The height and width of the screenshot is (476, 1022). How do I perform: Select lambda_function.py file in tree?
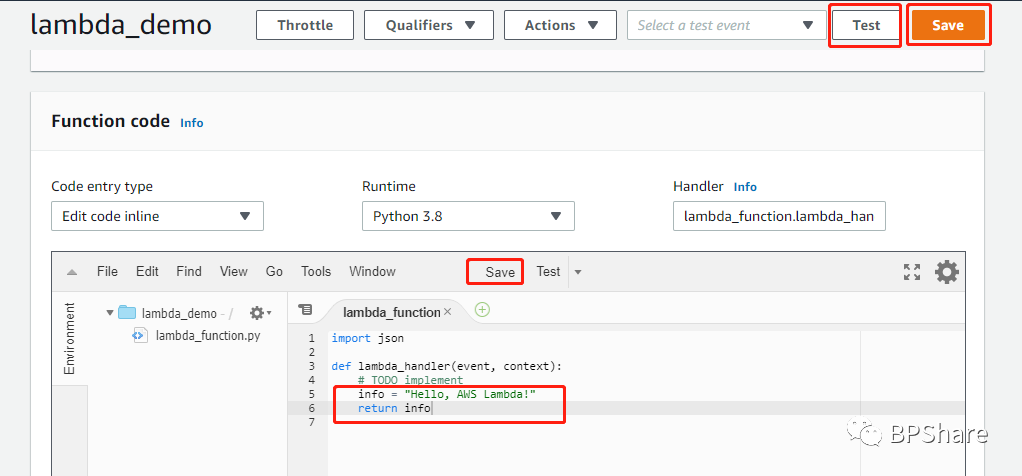point(207,335)
